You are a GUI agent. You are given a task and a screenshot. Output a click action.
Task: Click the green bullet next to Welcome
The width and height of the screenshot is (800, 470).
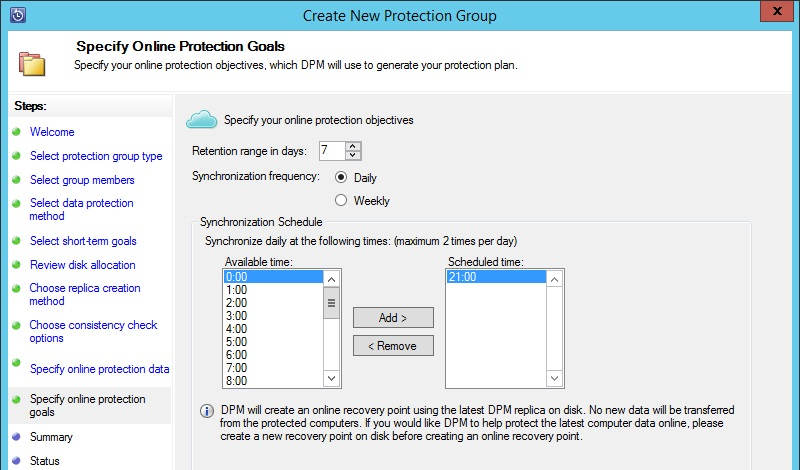click(16, 131)
